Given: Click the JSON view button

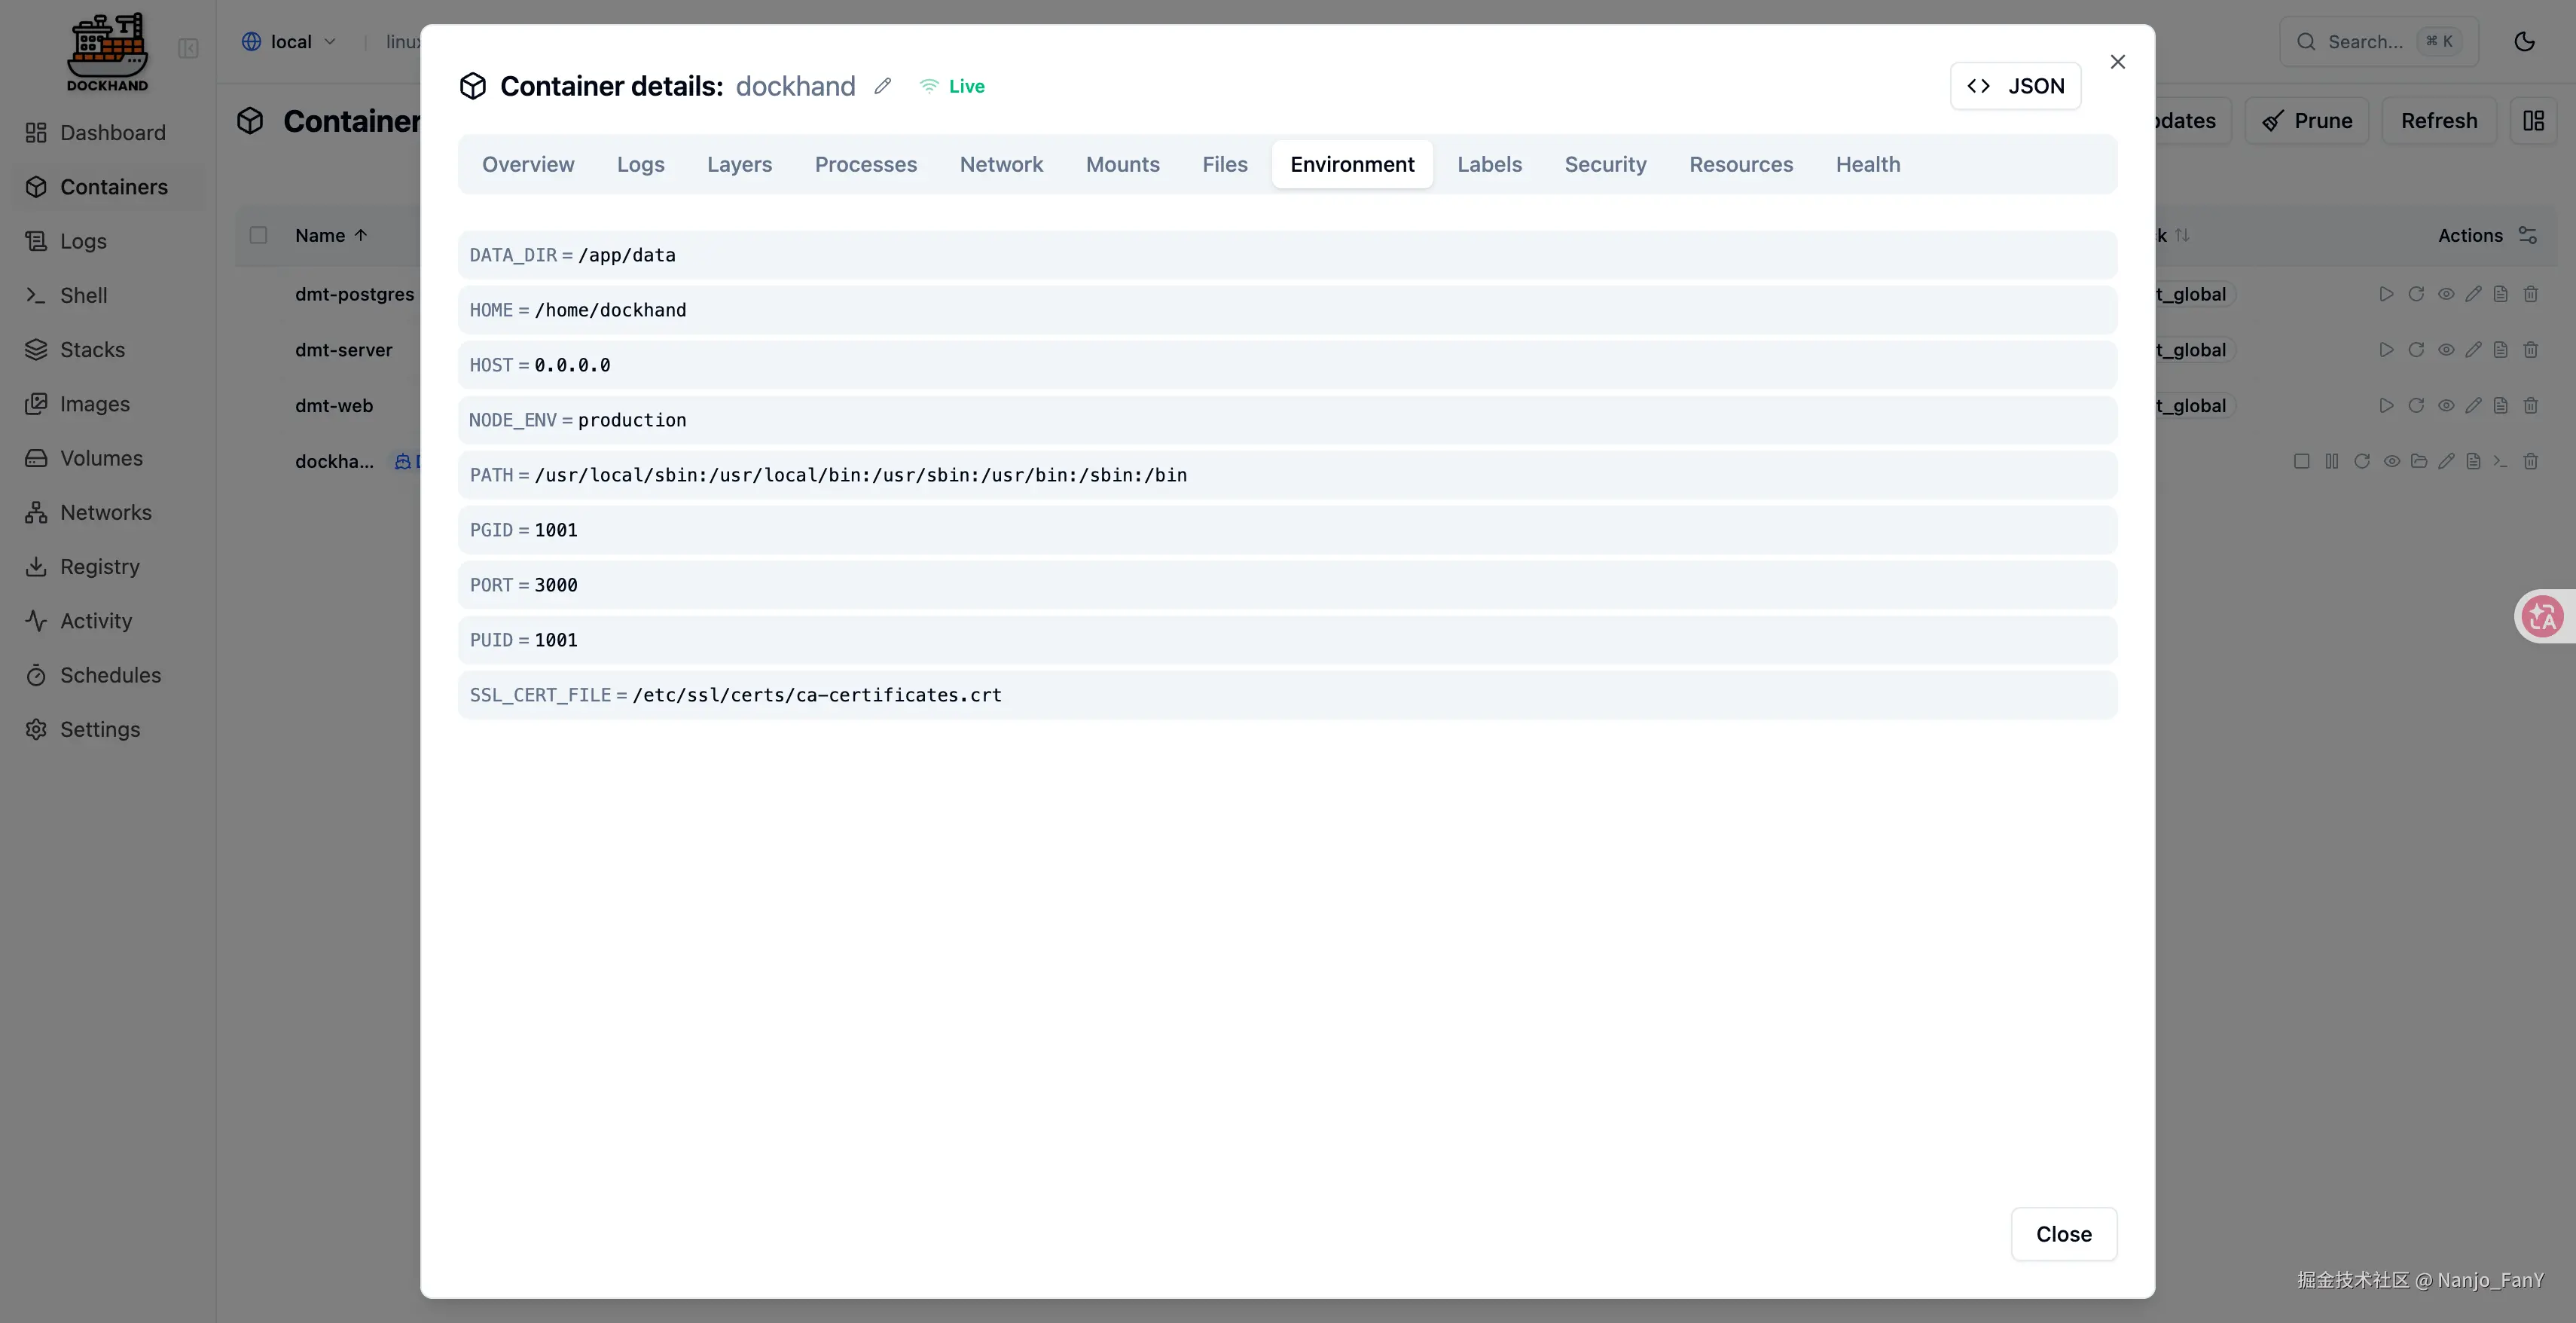Looking at the screenshot, I should pyautogui.click(x=2015, y=86).
